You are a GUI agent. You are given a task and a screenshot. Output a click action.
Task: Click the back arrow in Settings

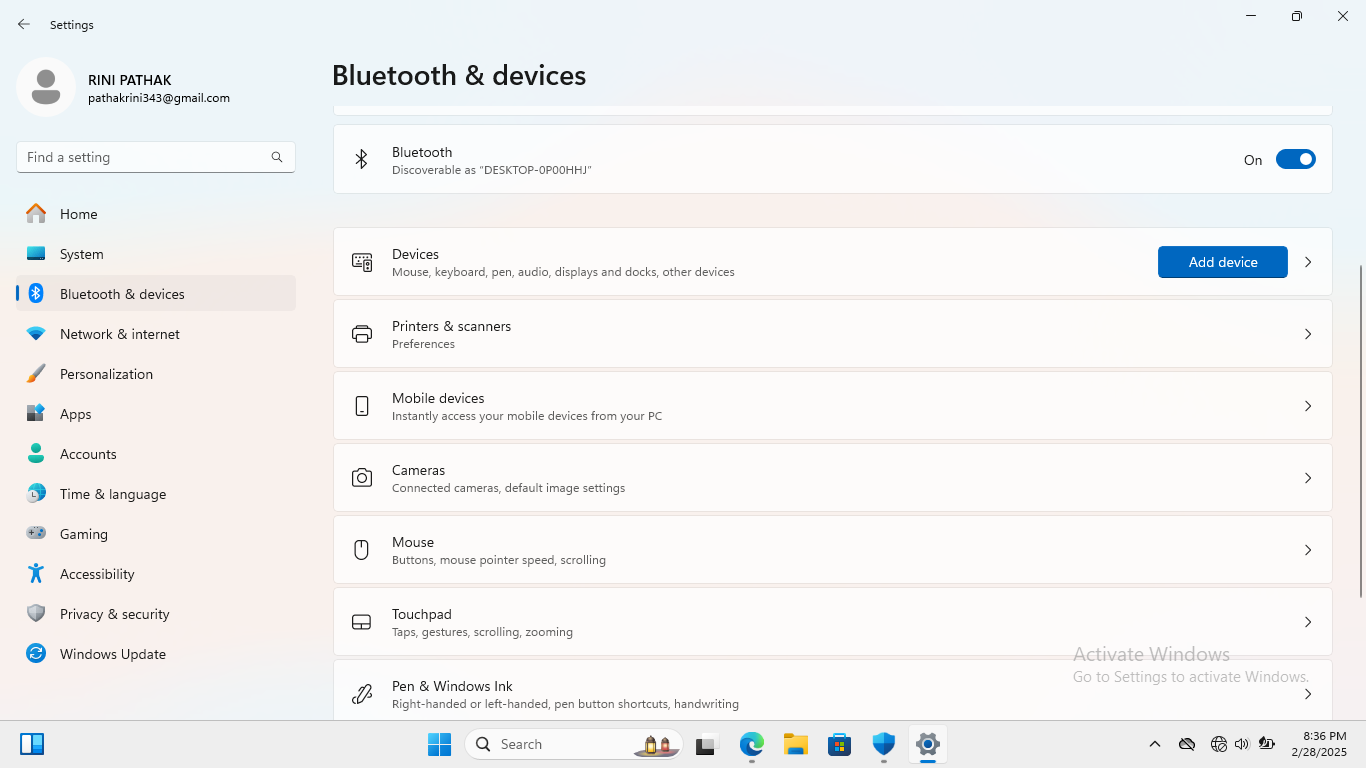[24, 24]
